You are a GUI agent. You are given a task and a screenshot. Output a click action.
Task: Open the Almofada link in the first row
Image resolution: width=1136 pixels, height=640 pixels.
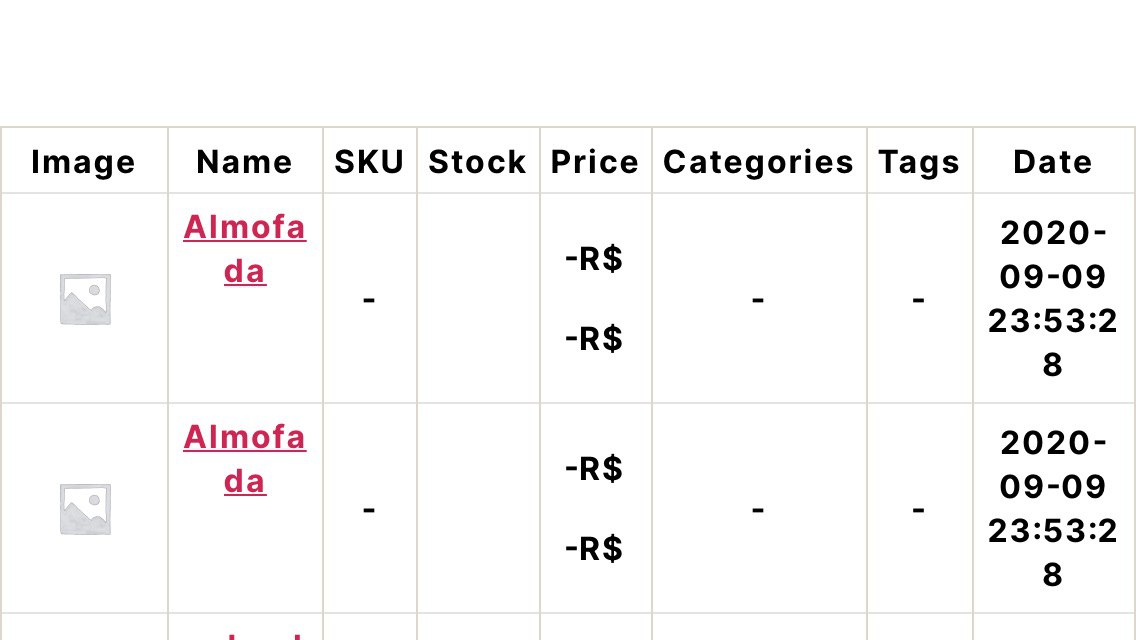point(245,249)
